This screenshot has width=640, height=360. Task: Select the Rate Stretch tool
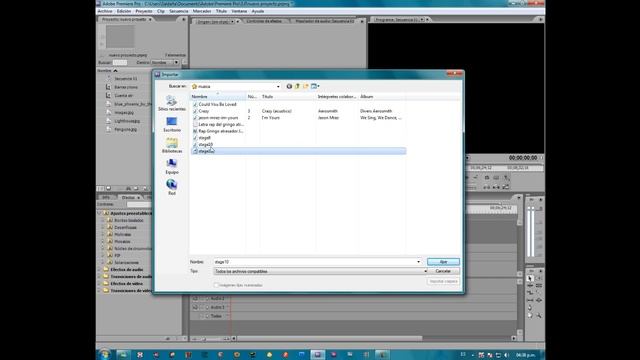[x=530, y=293]
